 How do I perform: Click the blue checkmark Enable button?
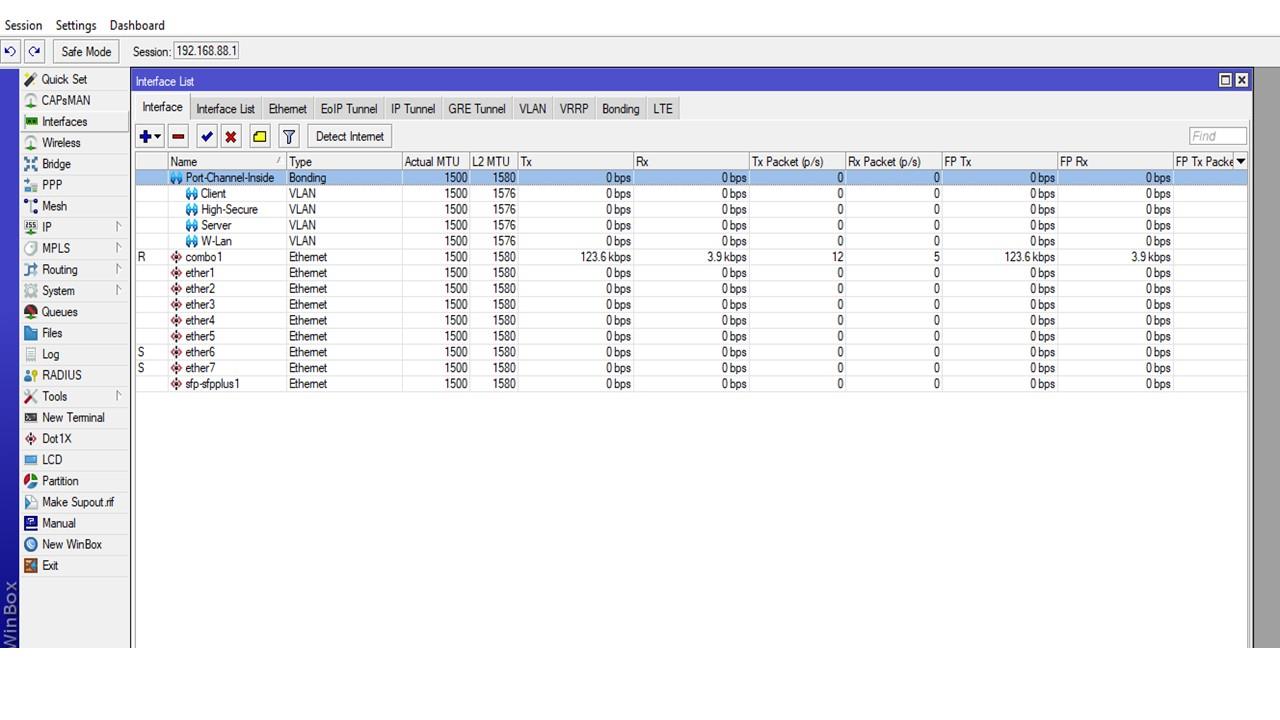207,137
